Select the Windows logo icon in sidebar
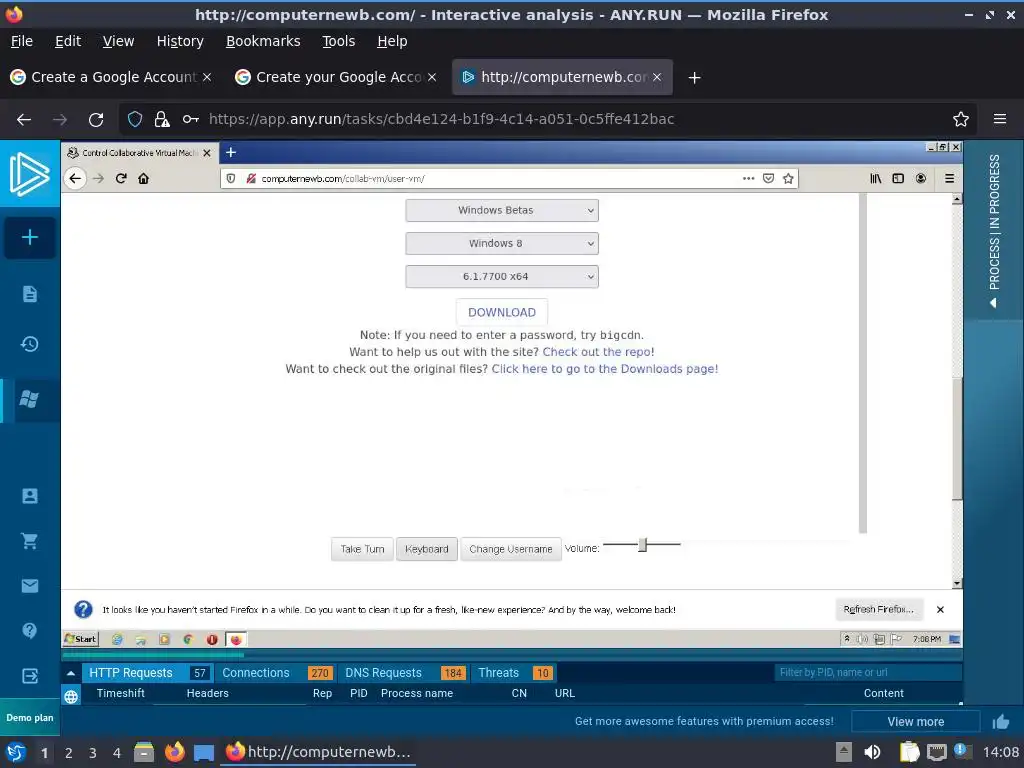The image size is (1024, 768). 29,398
